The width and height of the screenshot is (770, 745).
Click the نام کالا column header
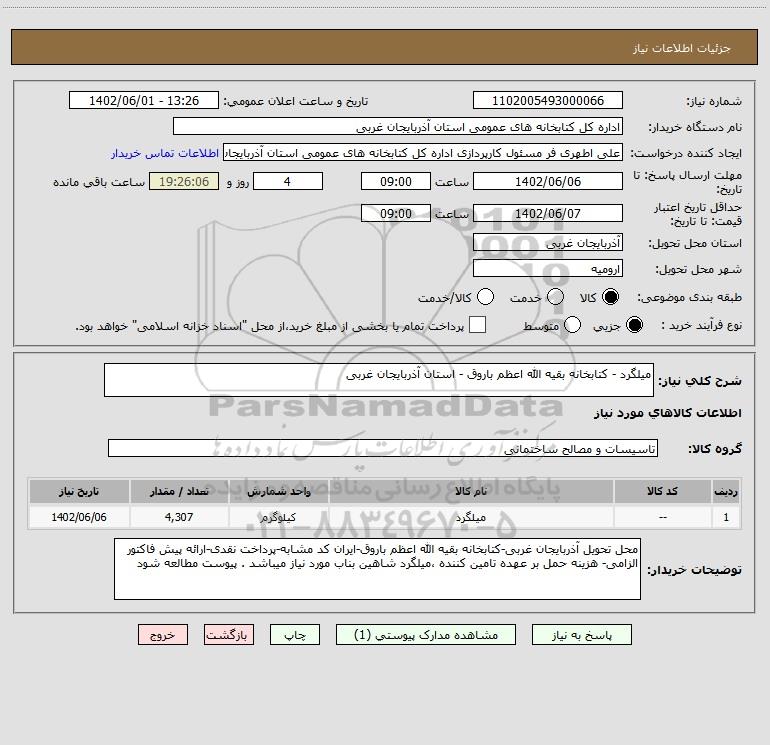tap(471, 491)
